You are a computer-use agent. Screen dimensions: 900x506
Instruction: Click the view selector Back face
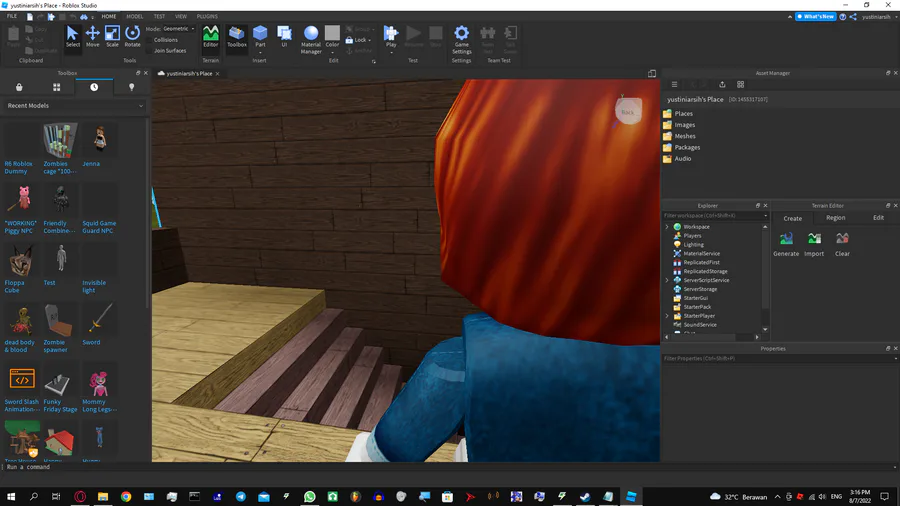pyautogui.click(x=628, y=112)
